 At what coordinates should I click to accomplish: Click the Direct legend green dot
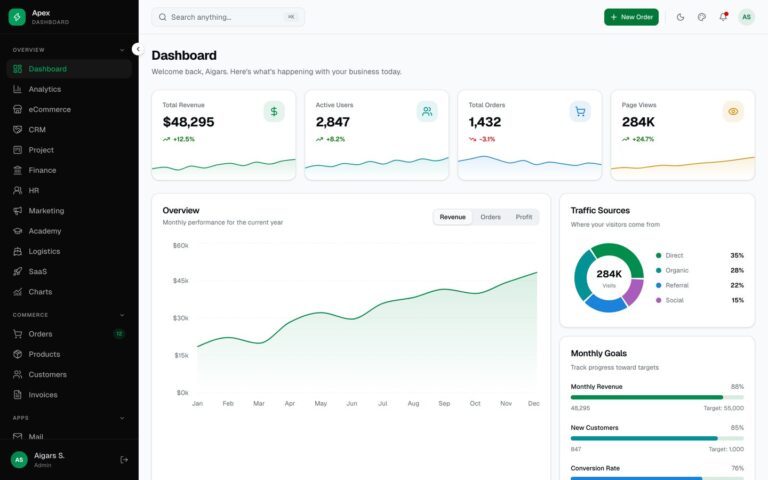[x=658, y=256]
